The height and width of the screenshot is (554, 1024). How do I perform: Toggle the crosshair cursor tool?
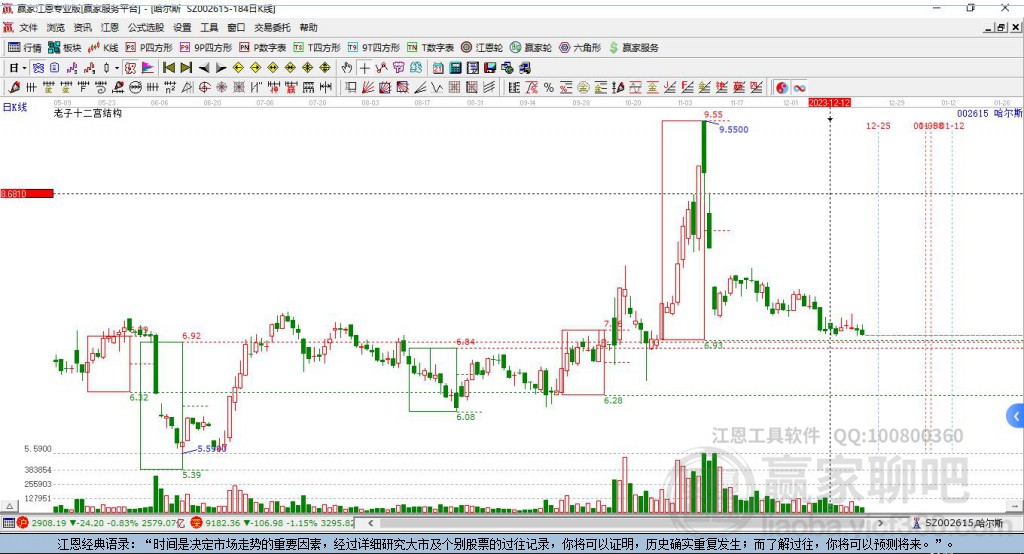pos(364,68)
